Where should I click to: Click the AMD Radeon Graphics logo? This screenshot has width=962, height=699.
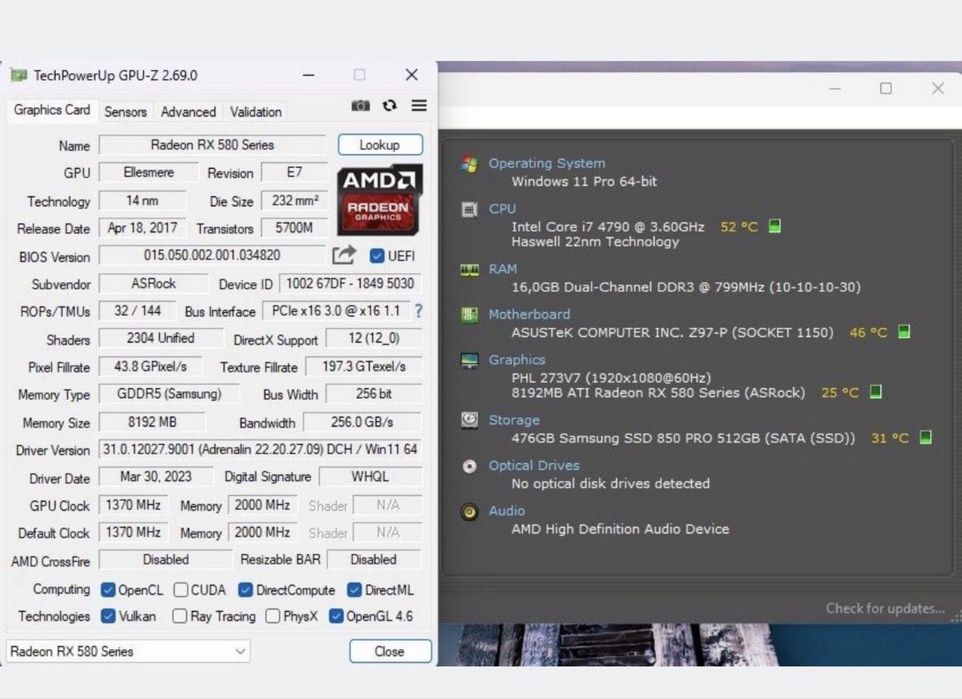380,200
